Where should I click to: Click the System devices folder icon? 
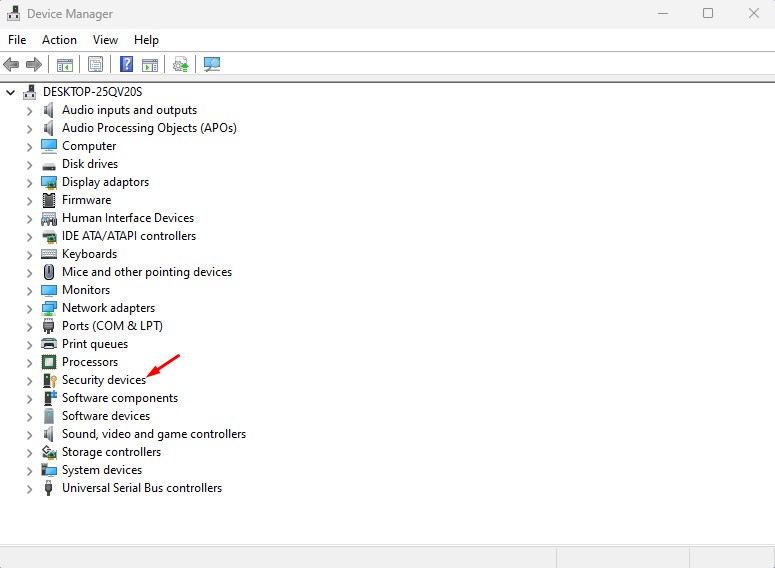pos(49,470)
